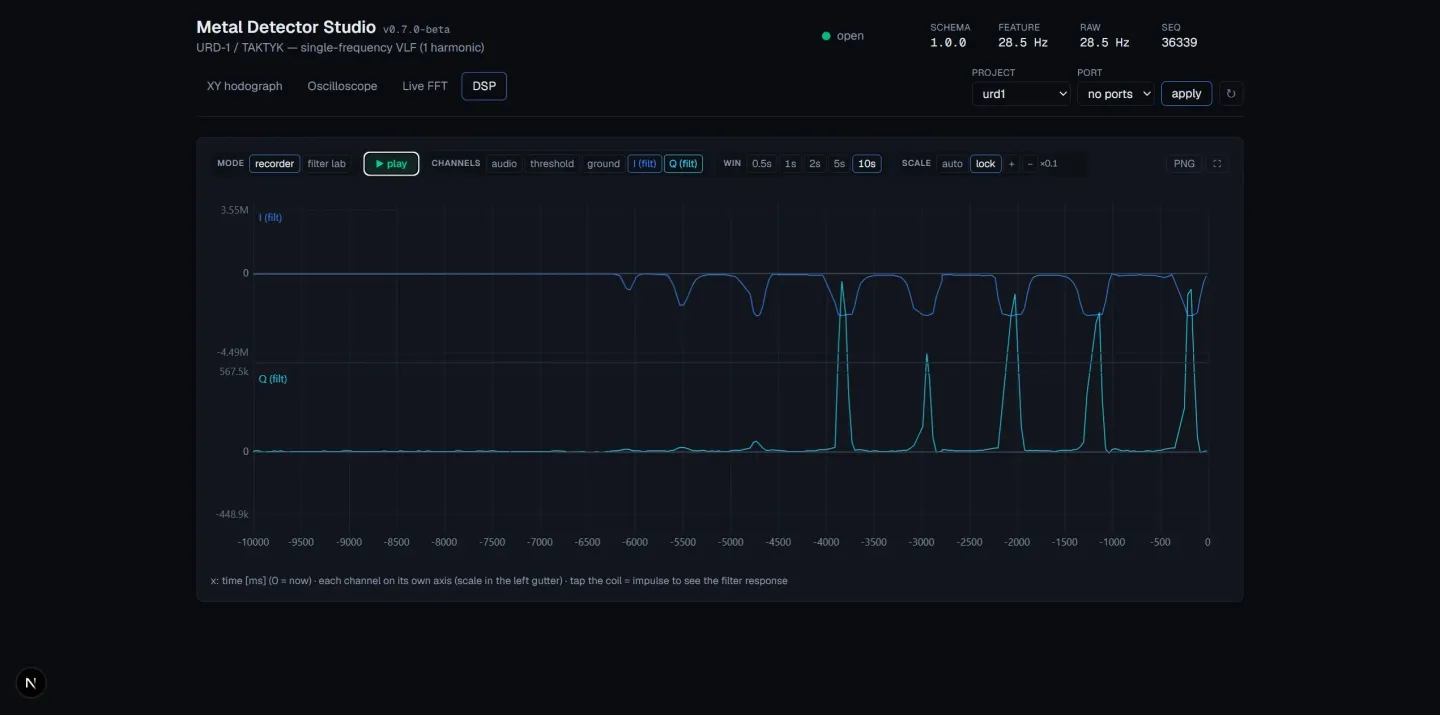Open the Oscilloscope tab
The width and height of the screenshot is (1440, 715).
point(342,86)
